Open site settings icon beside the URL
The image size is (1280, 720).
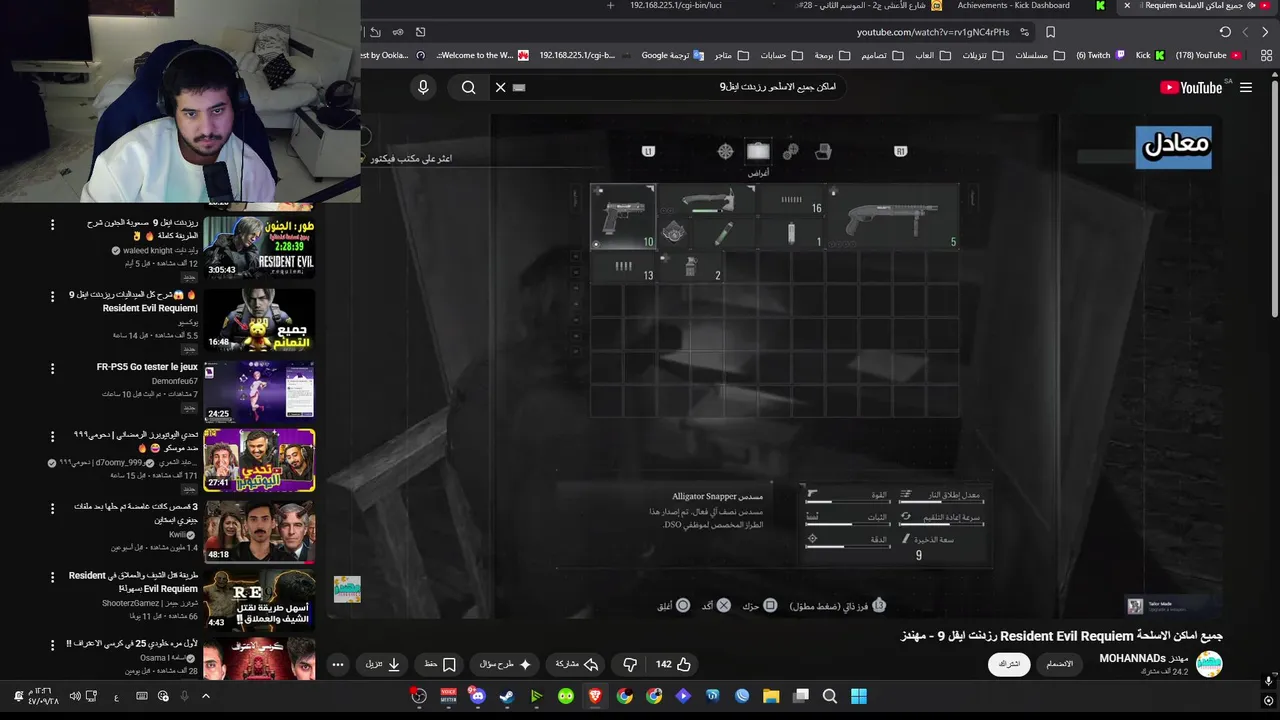(1024, 32)
